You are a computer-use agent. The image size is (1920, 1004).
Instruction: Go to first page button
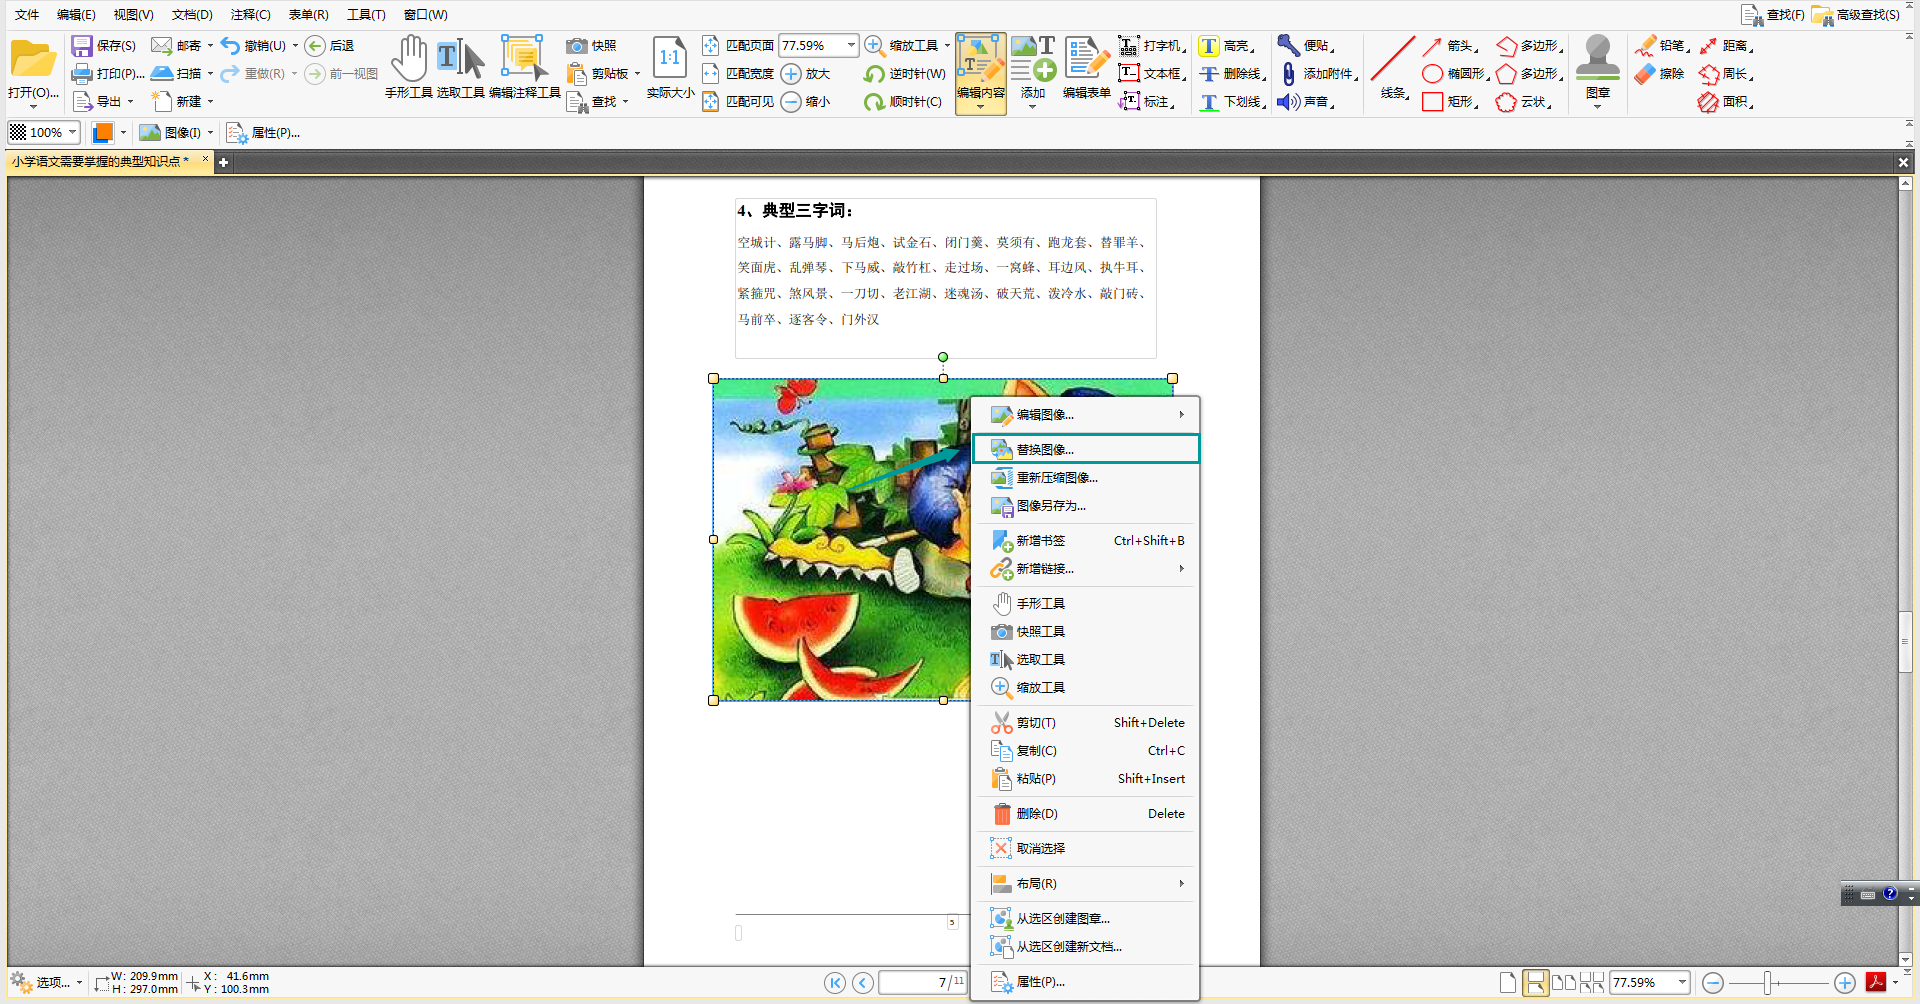pos(835,983)
